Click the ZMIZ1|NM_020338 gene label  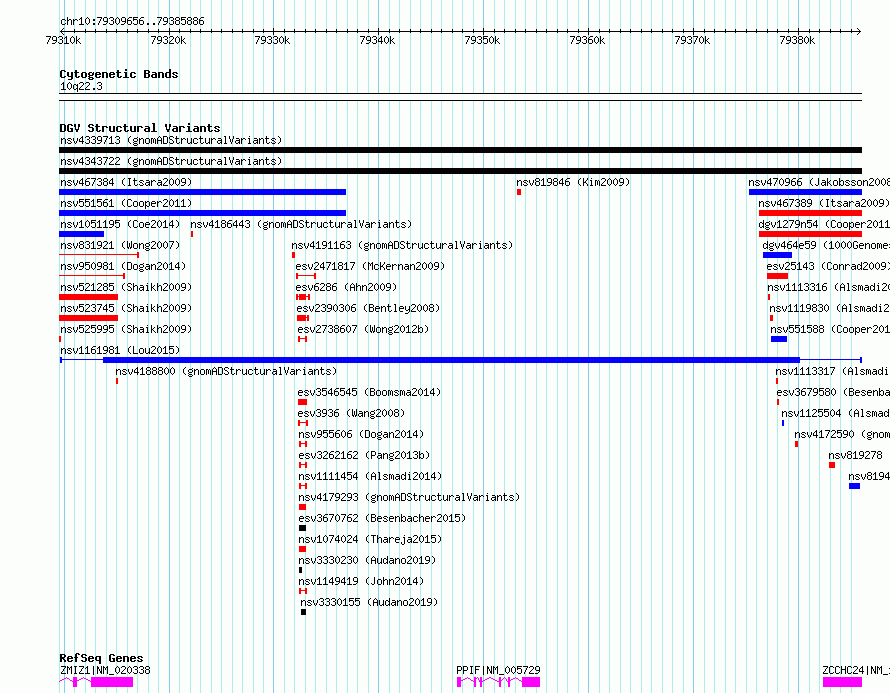(x=105, y=670)
